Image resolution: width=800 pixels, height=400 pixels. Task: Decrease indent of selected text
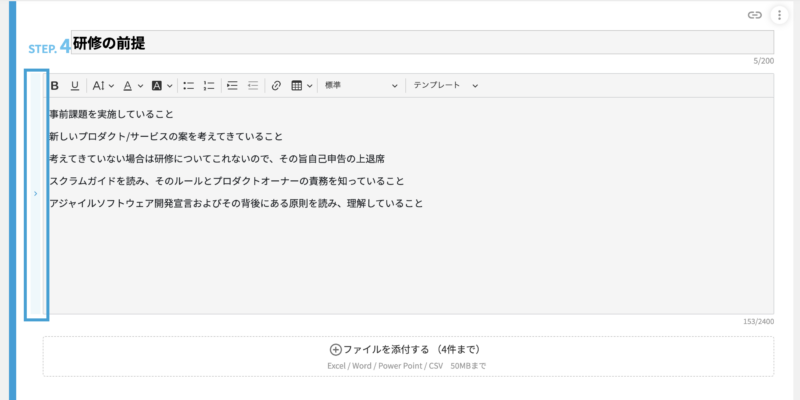click(253, 86)
